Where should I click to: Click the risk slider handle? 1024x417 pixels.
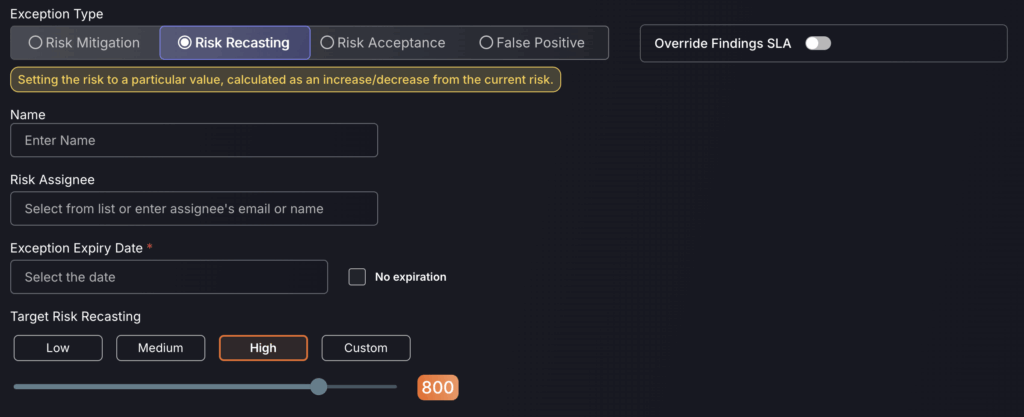(x=319, y=387)
